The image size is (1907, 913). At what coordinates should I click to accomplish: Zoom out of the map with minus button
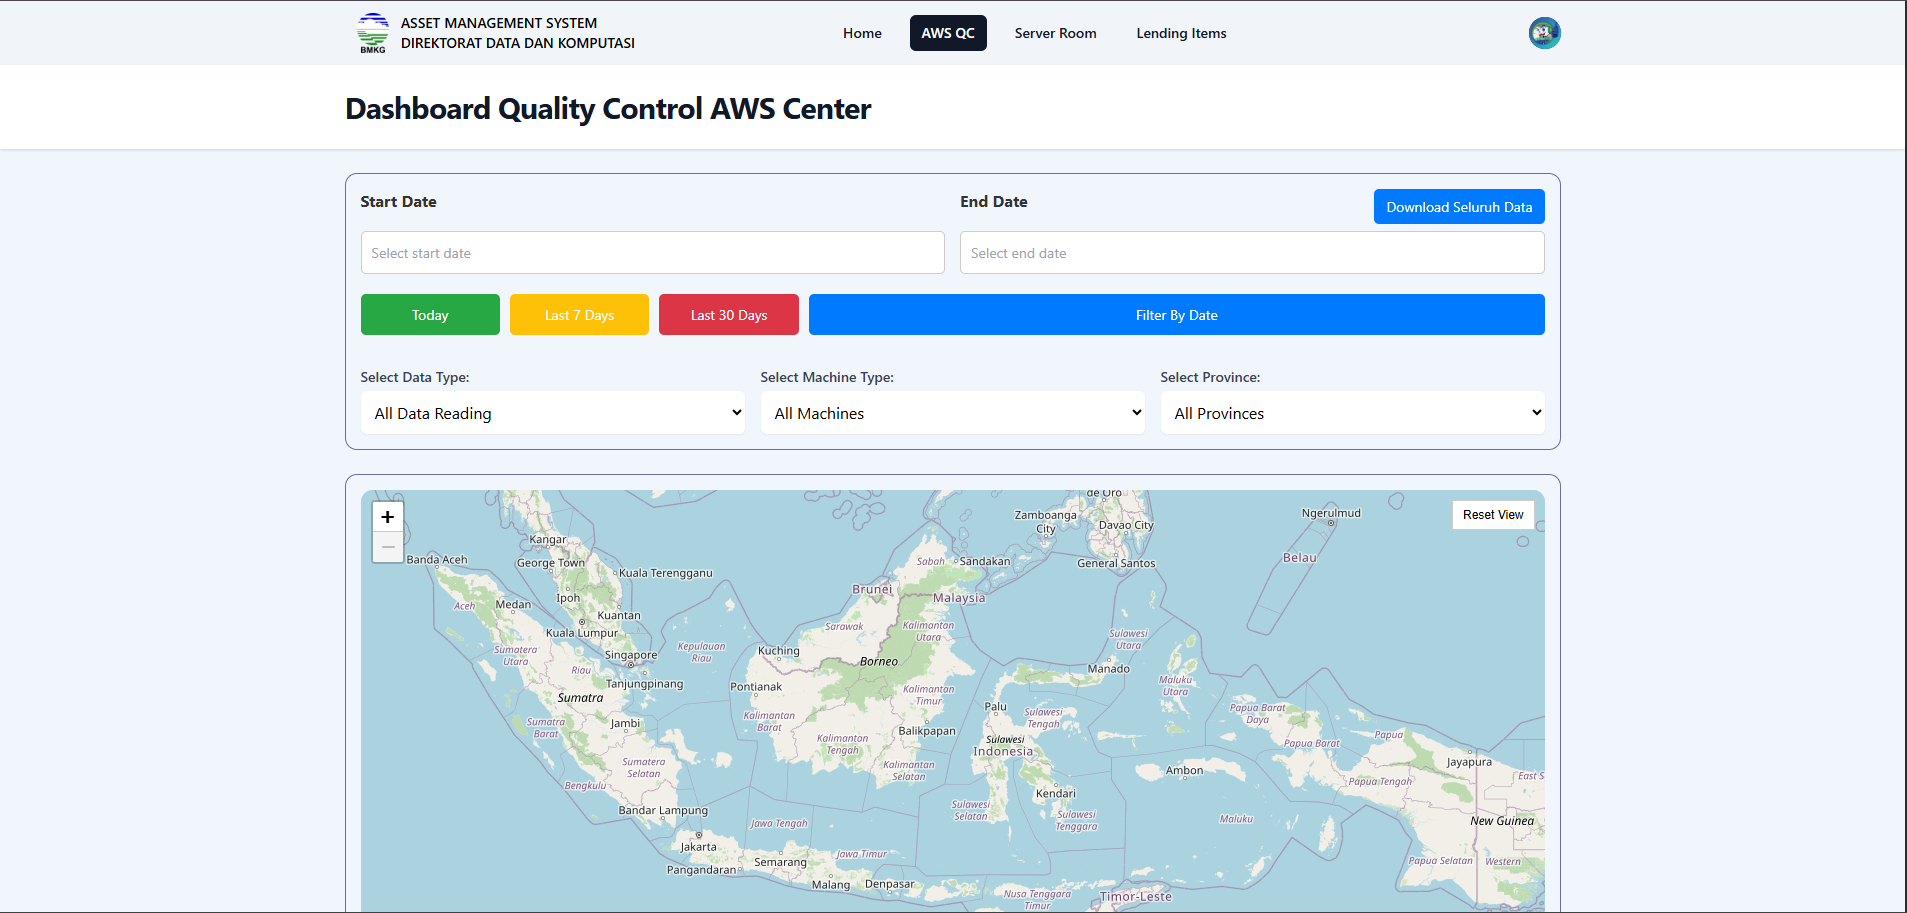point(387,546)
